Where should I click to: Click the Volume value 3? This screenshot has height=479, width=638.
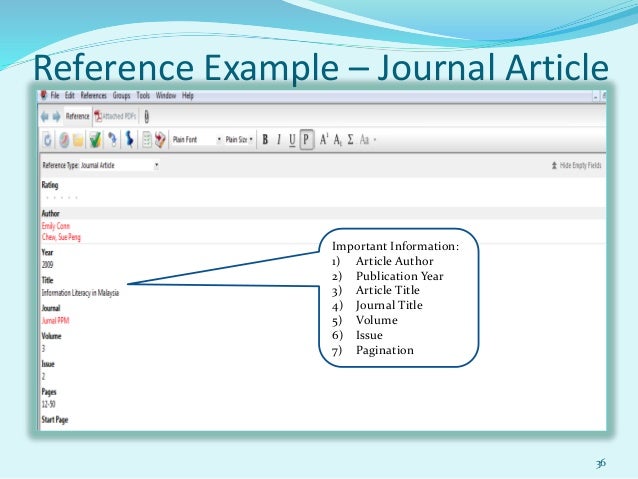[x=44, y=349]
